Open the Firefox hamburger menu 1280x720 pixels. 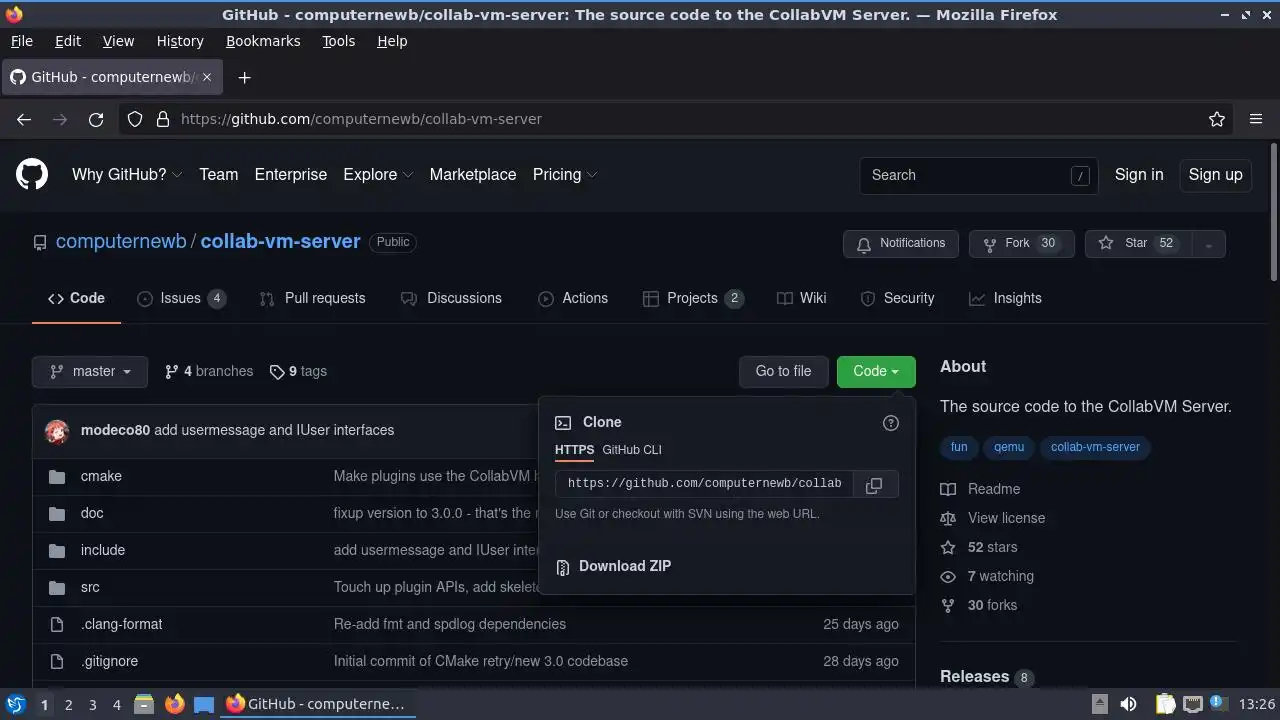[1256, 119]
